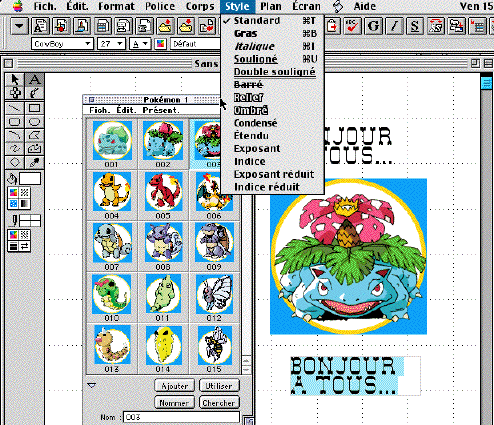Select the eyedropper tool
Screen dimensions: 494x425
pyautogui.click(x=34, y=162)
